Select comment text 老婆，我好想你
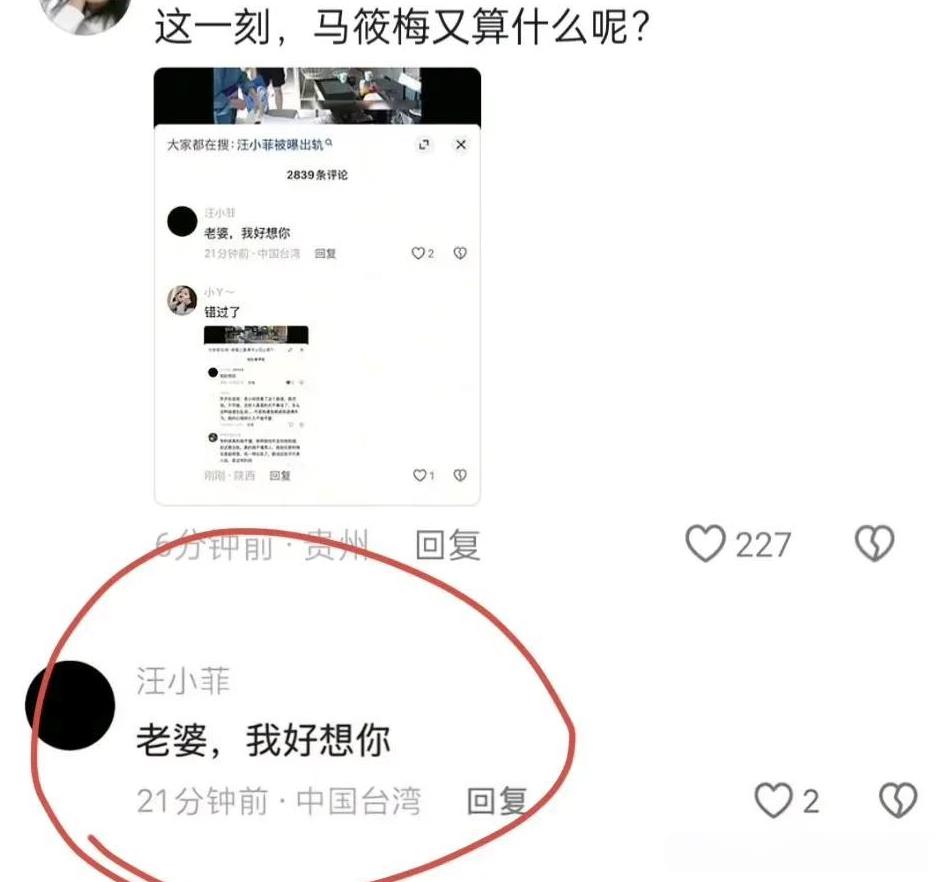The width and height of the screenshot is (942, 882). point(264,740)
